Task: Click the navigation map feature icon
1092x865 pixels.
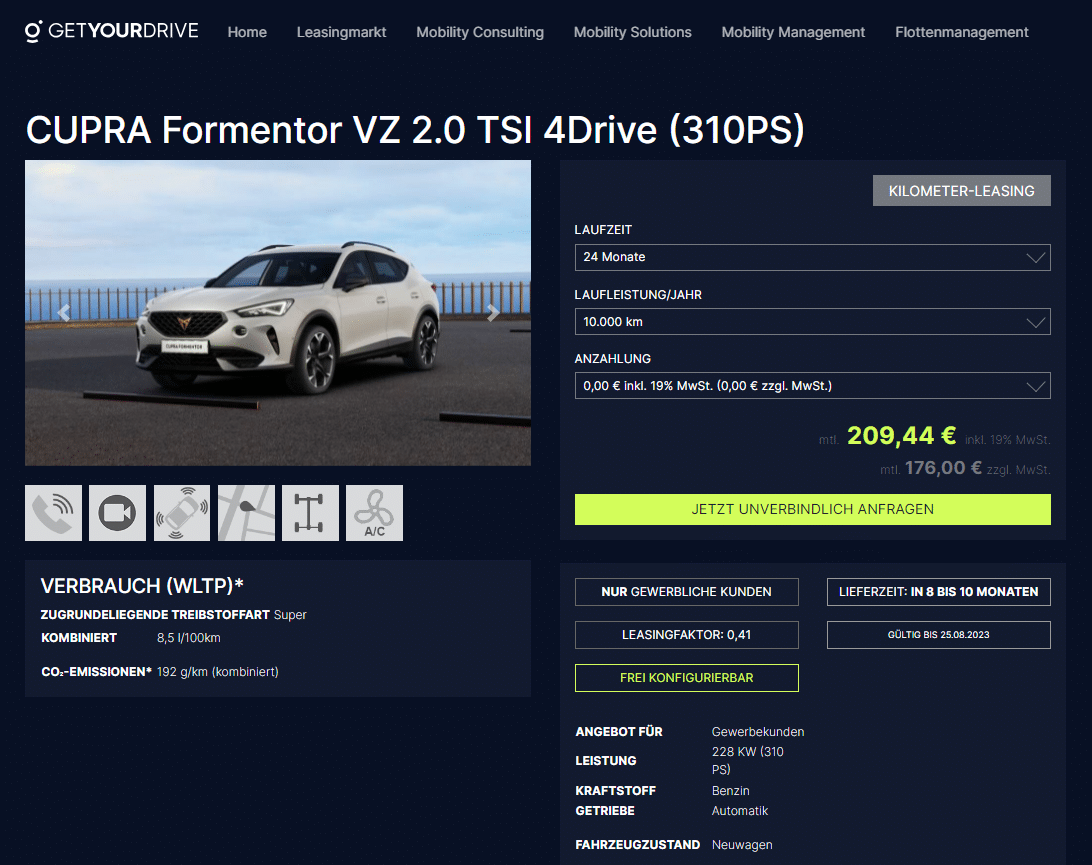Action: tap(247, 513)
